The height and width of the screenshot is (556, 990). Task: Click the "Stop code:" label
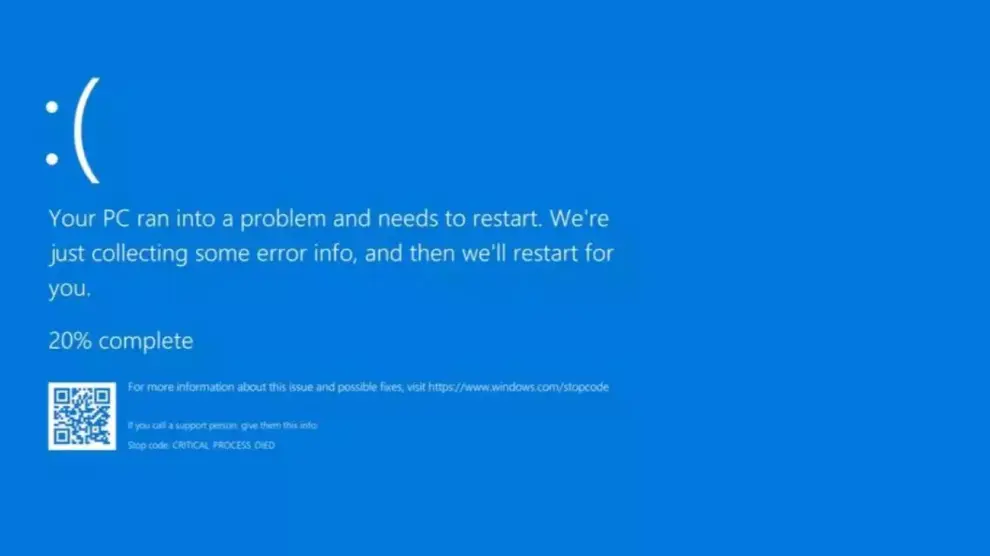(148, 445)
